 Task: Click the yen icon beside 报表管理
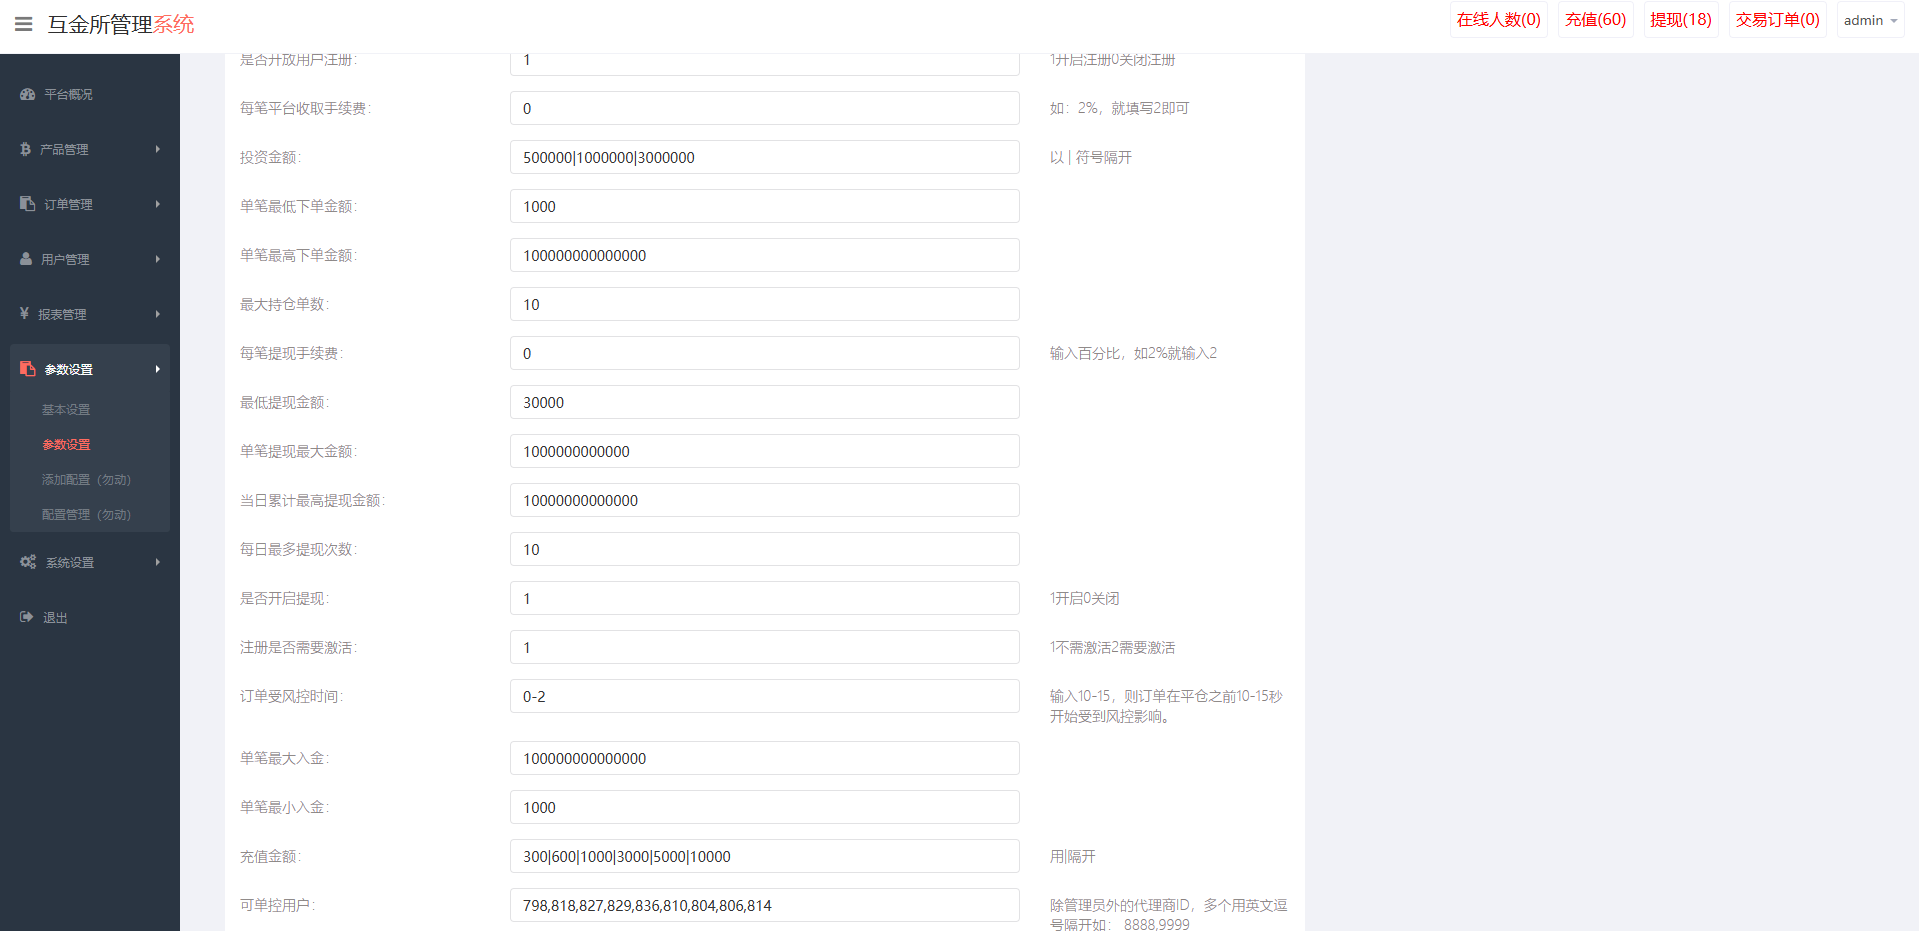[x=24, y=313]
